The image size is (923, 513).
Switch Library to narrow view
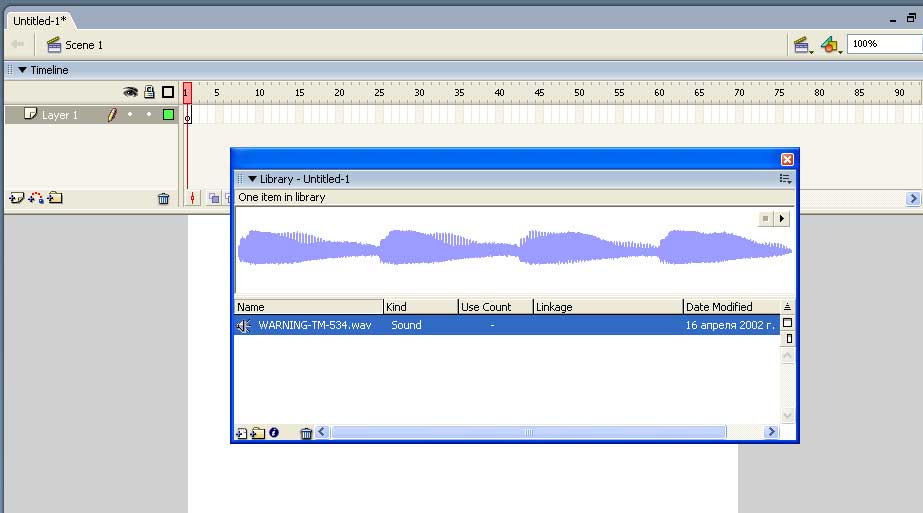[788, 339]
